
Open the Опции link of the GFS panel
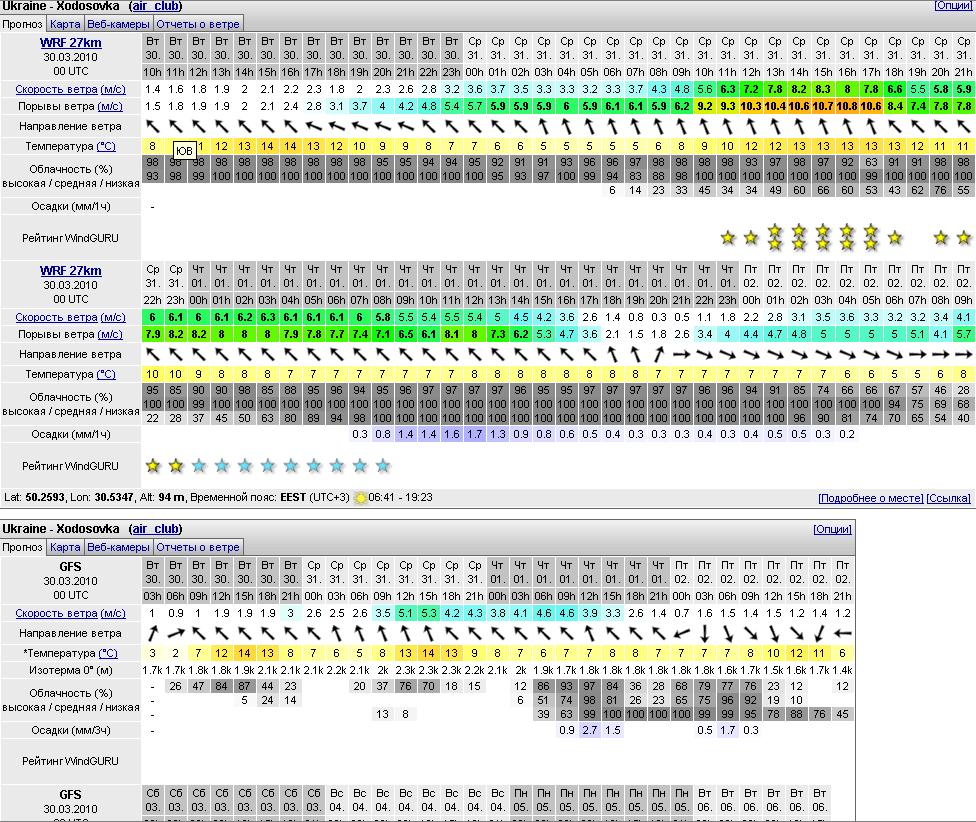click(x=832, y=529)
